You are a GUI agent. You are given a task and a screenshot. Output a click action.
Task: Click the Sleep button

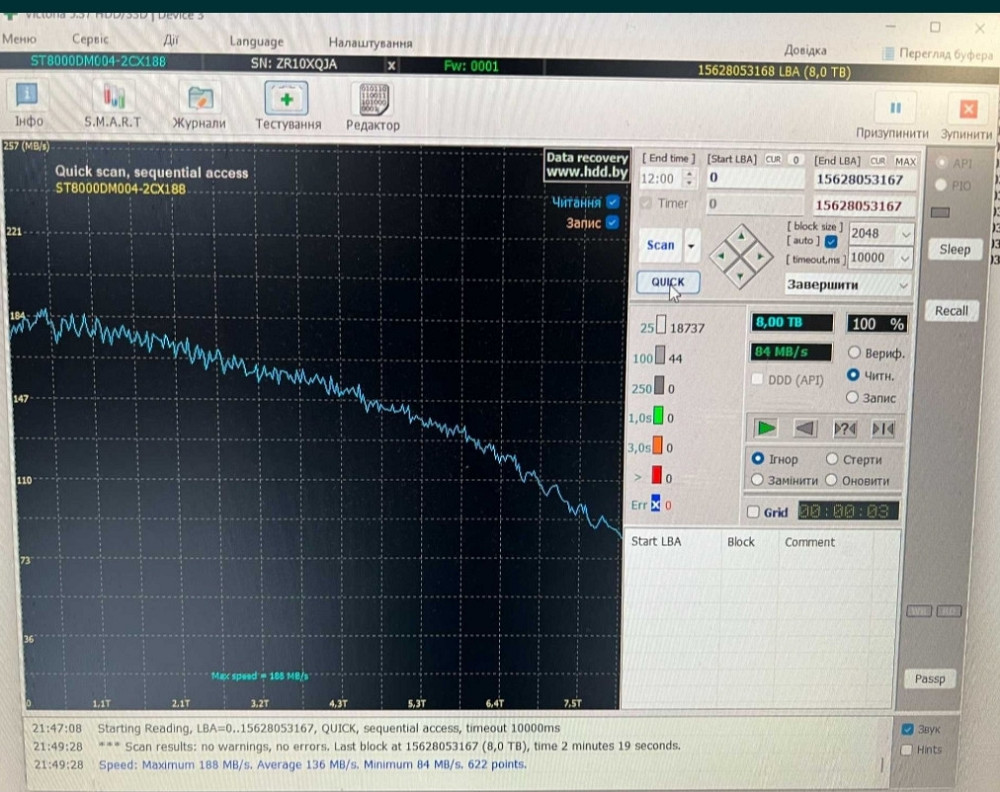point(954,249)
